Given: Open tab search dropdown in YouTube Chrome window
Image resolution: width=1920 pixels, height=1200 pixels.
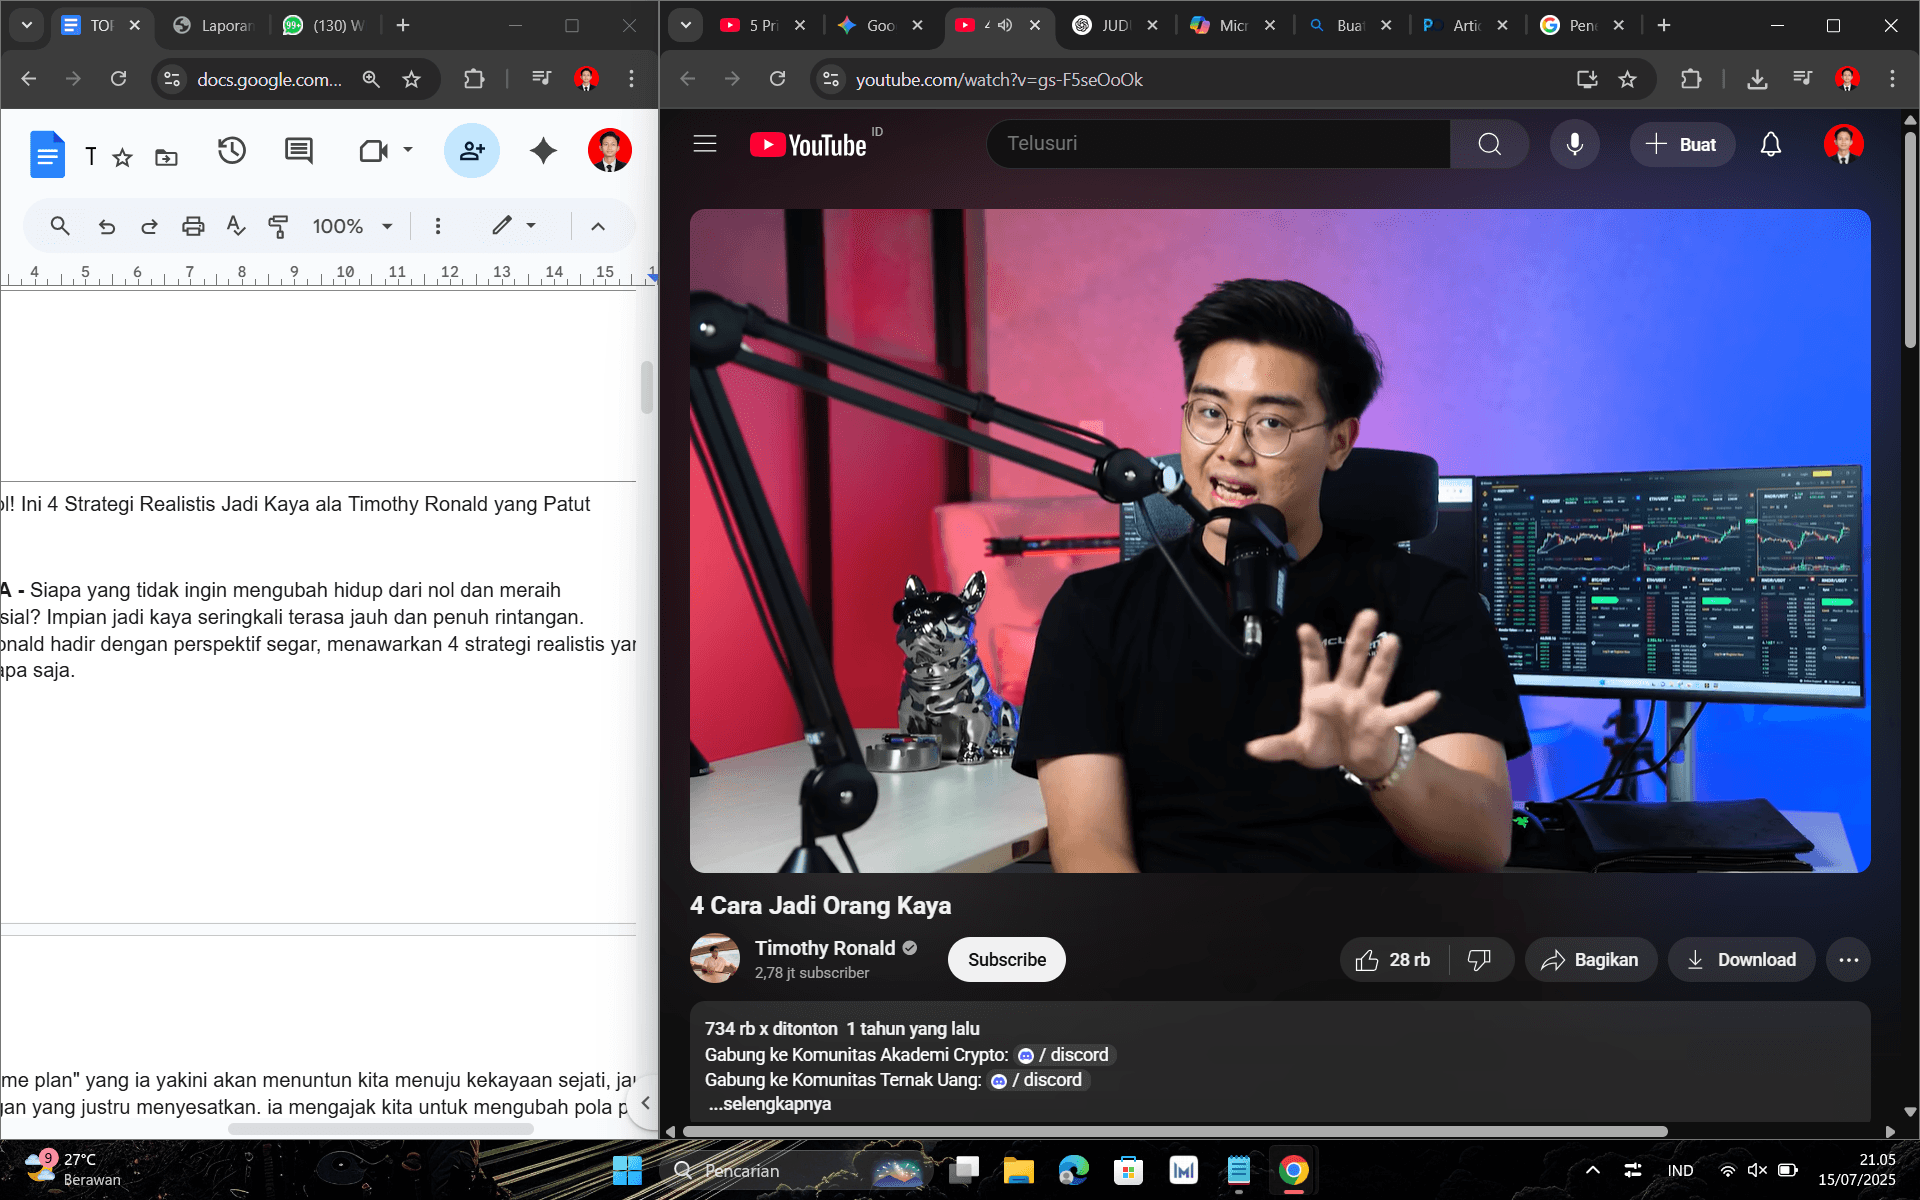Looking at the screenshot, I should (686, 25).
